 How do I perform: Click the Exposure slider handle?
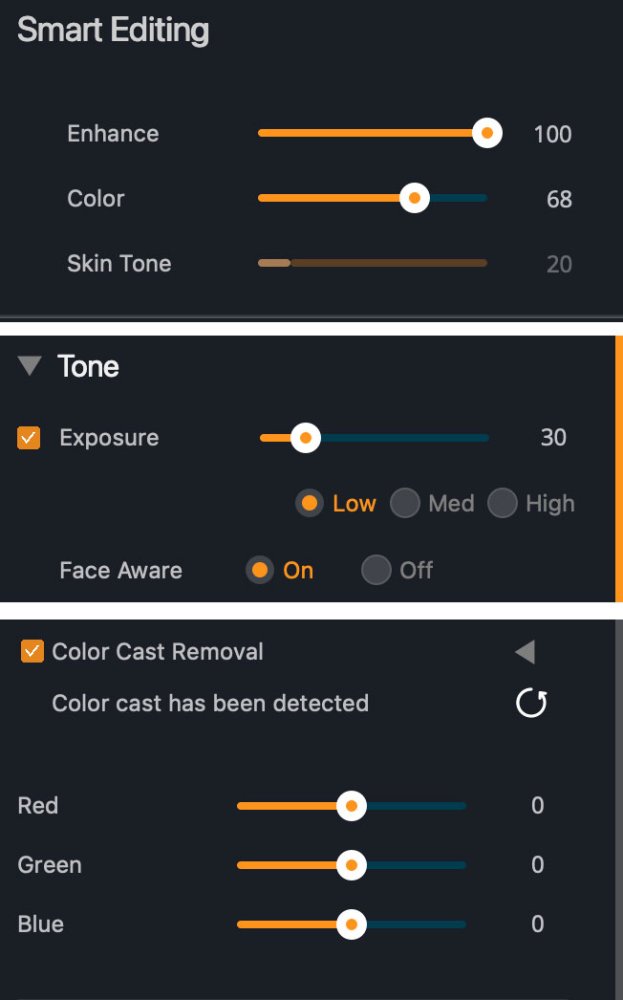pyautogui.click(x=306, y=437)
